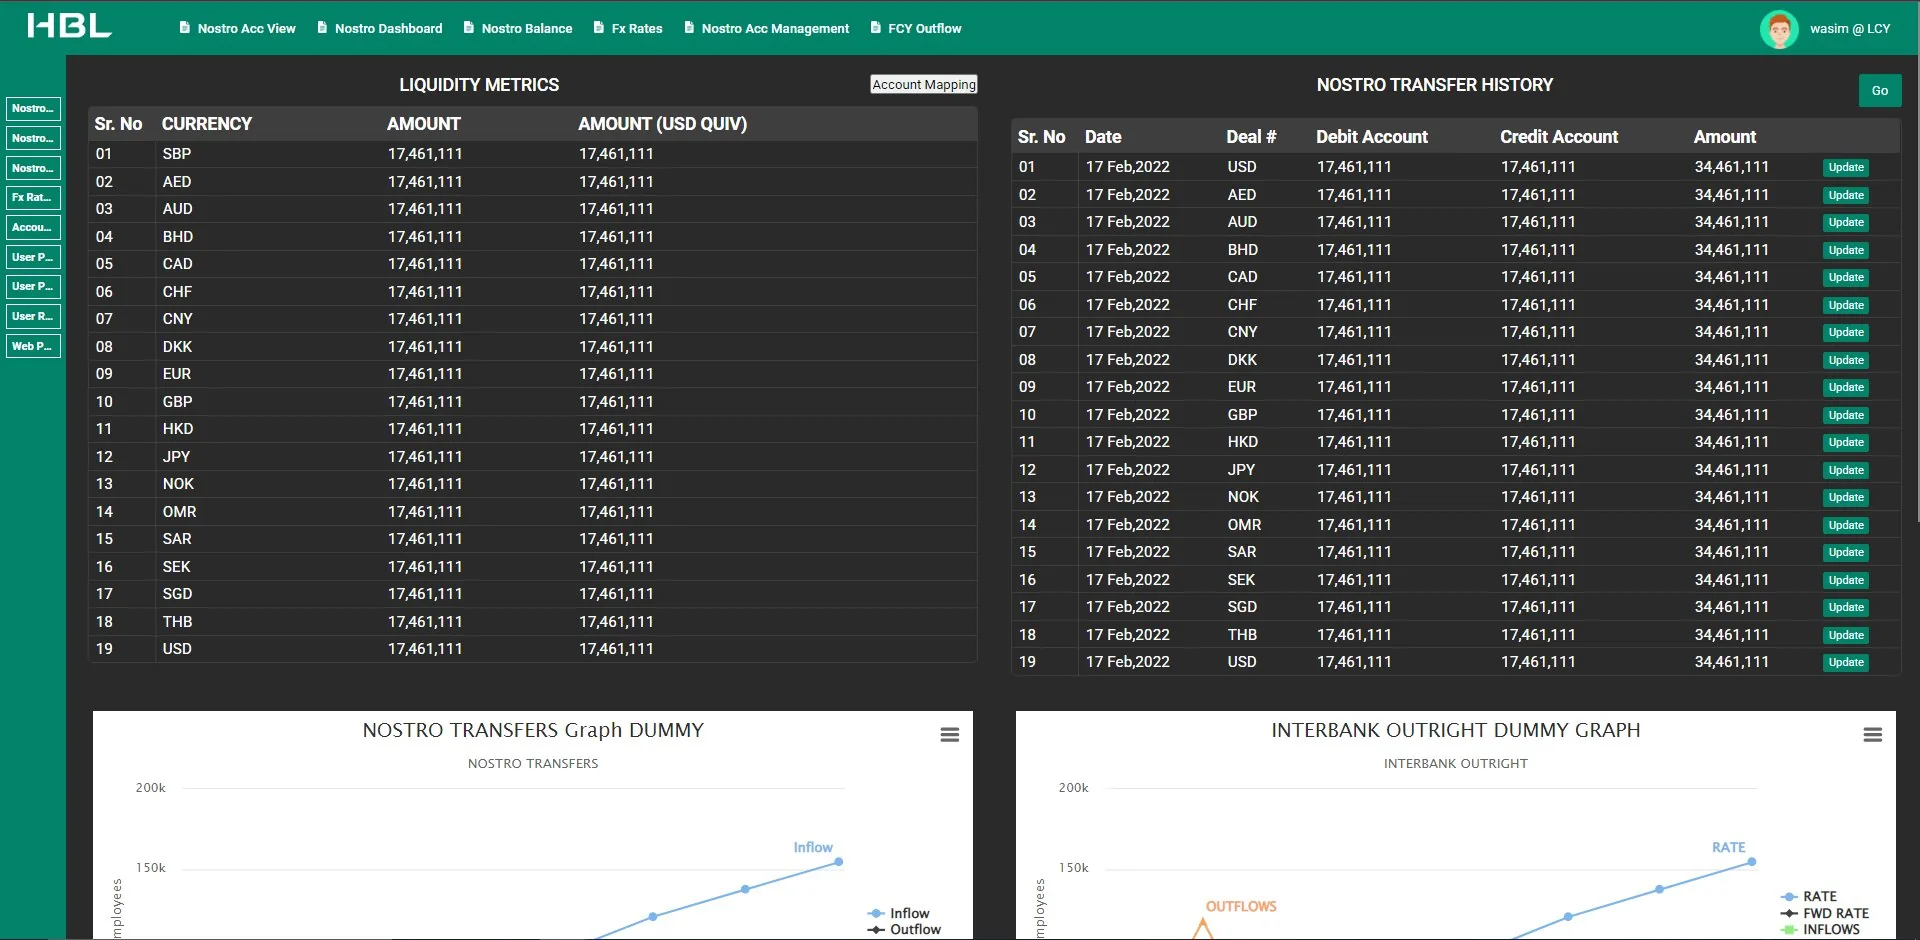The image size is (1920, 940).
Task: Click the green Go button
Action: pyautogui.click(x=1880, y=91)
